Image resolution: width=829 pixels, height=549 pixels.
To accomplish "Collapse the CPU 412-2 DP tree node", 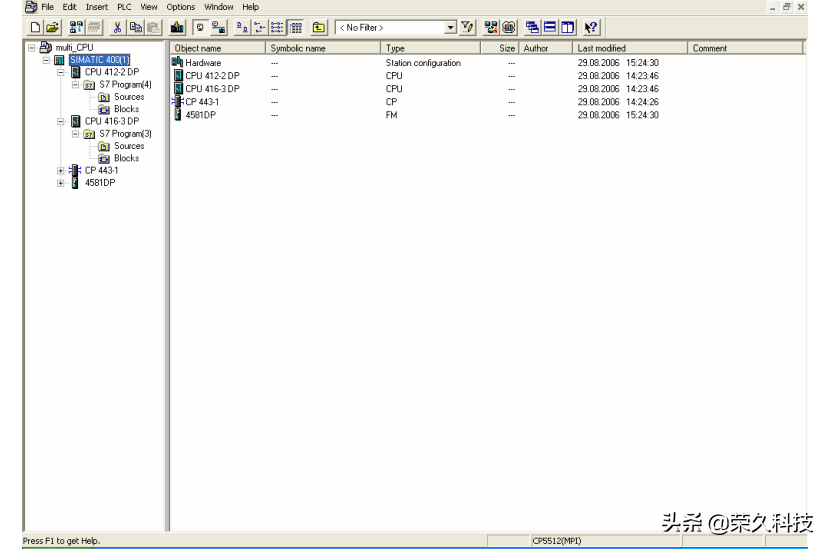I will point(61,72).
